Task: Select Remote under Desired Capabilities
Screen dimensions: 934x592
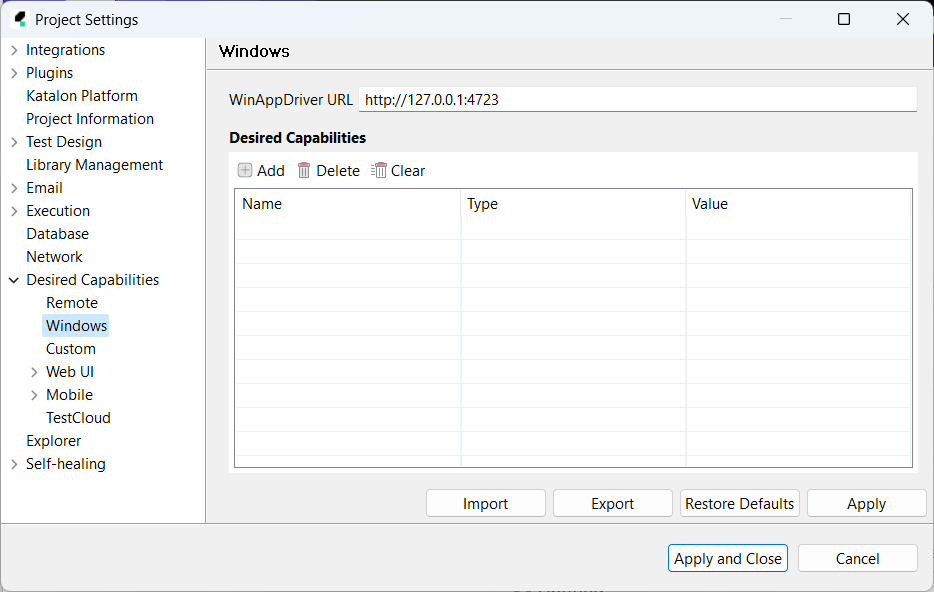Action: pyautogui.click(x=72, y=303)
